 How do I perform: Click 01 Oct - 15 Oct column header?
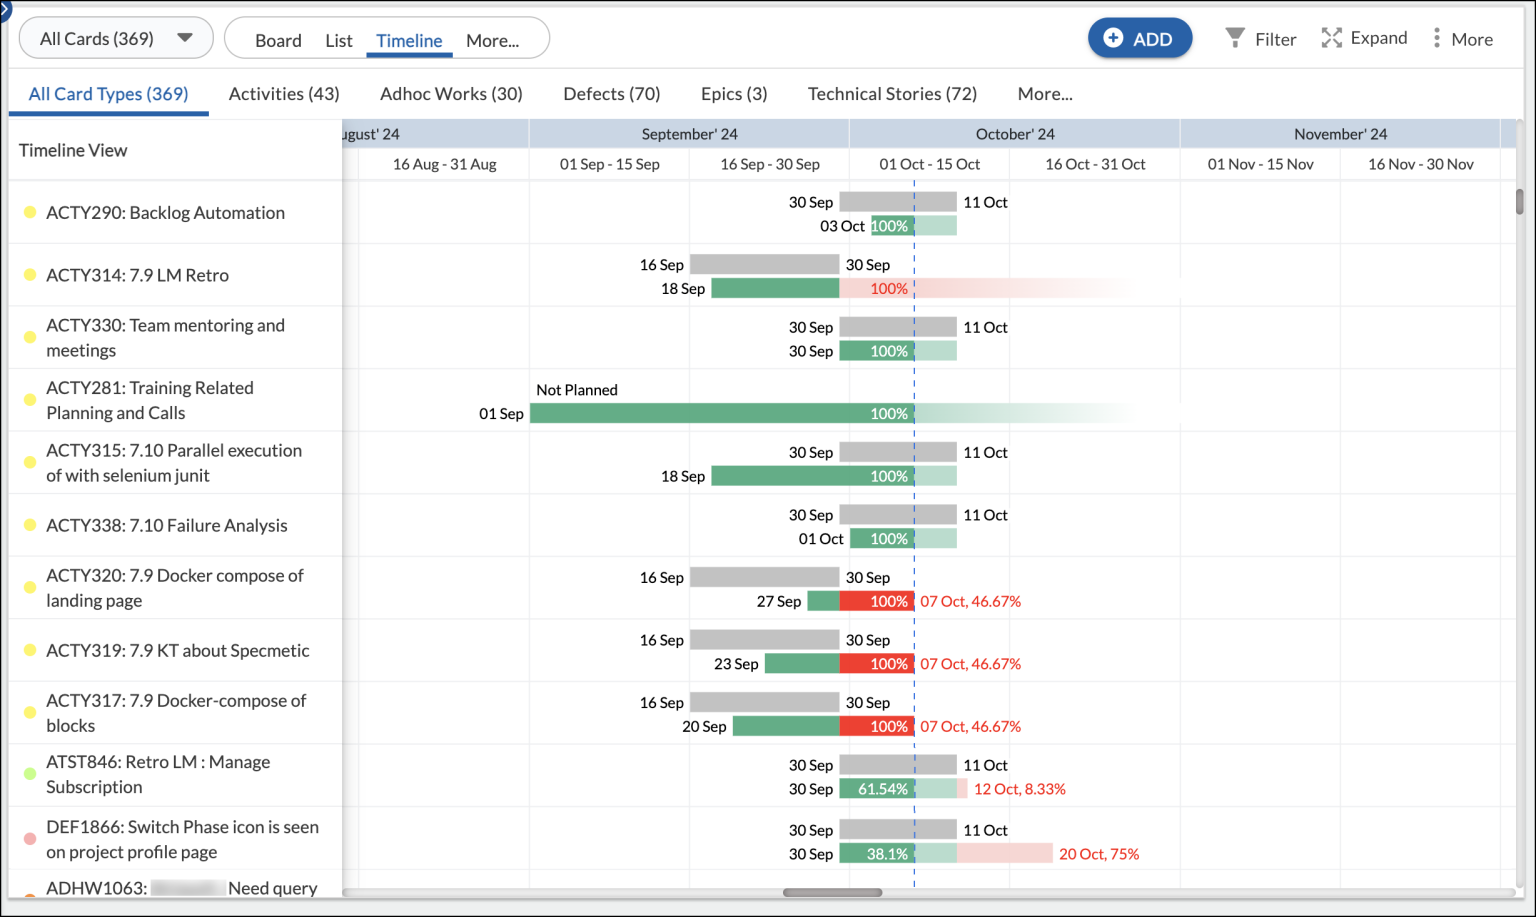tap(930, 164)
